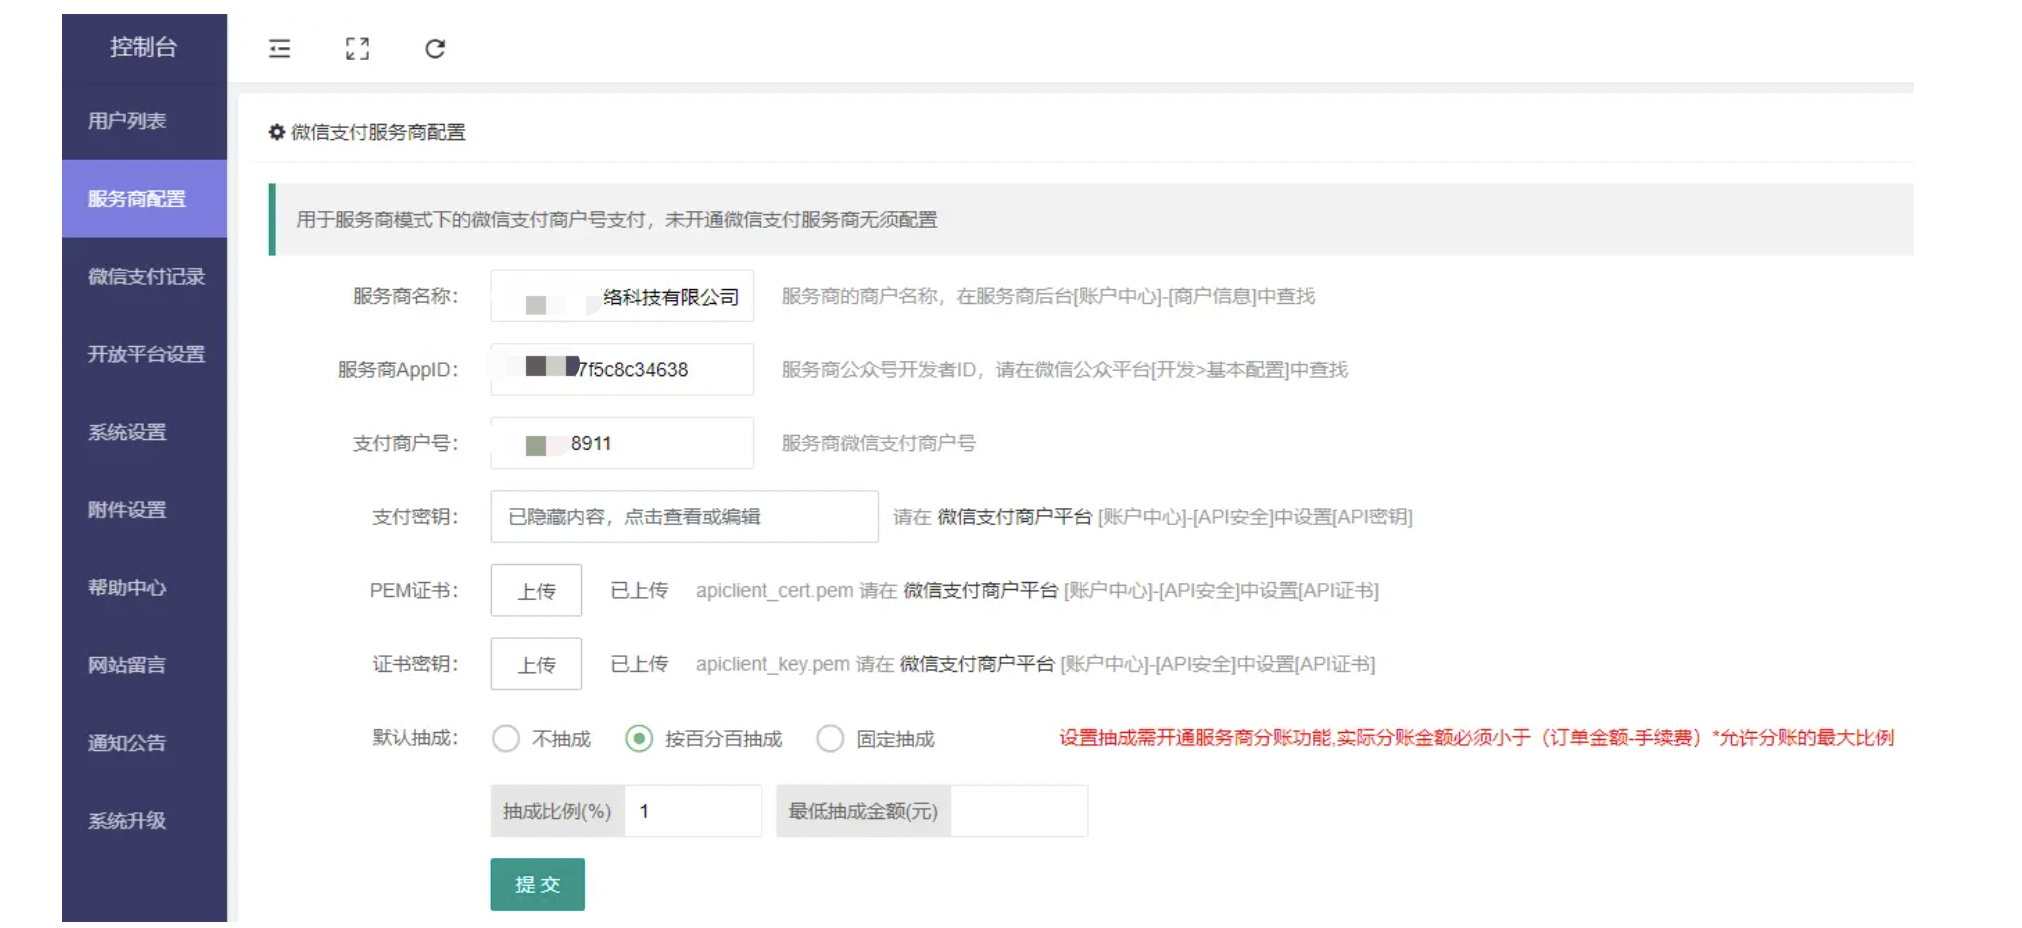Image resolution: width=2022 pixels, height=928 pixels.
Task: Click the 最低抽成金额(元) input field
Action: [x=1019, y=811]
